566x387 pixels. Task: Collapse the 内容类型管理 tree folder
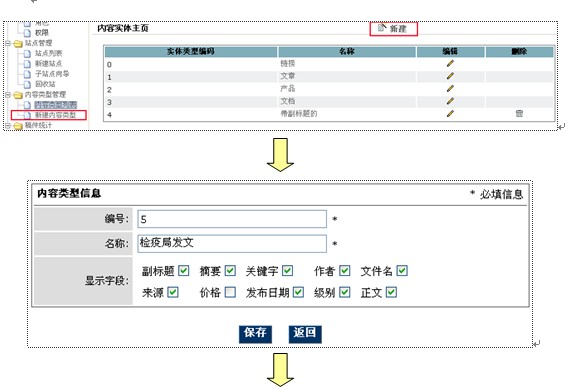point(8,95)
